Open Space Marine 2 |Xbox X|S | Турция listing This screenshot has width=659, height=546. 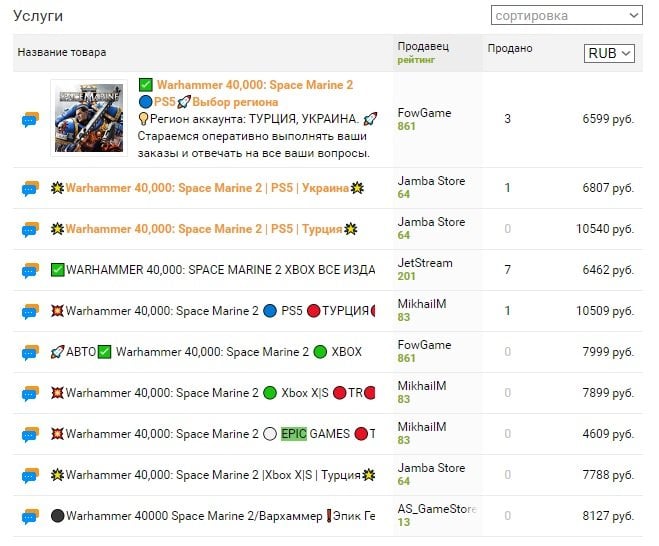tap(213, 475)
